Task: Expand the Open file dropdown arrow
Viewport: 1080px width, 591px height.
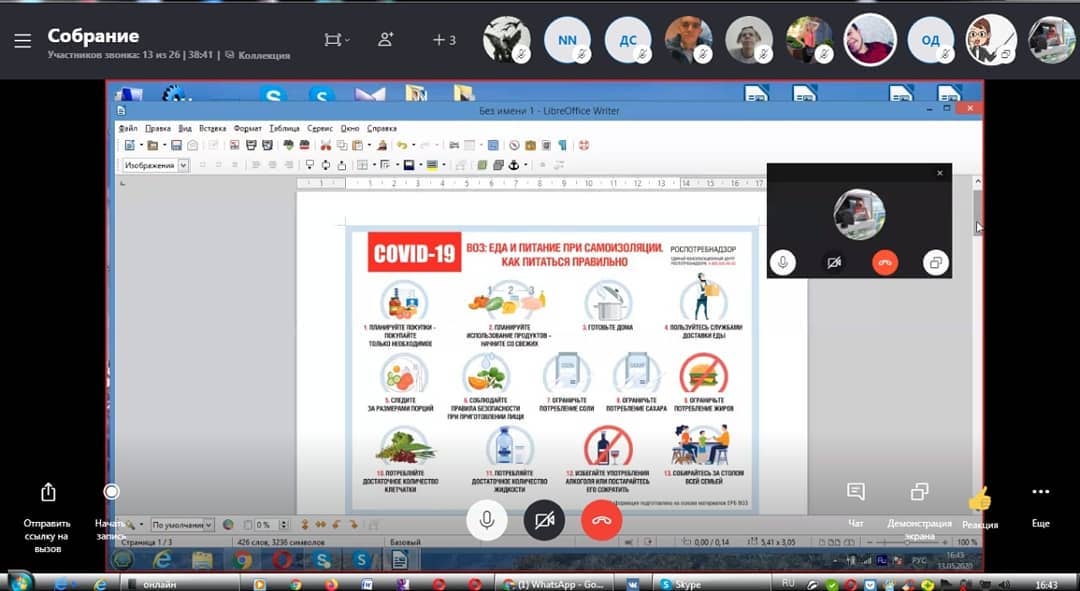Action: tap(165, 145)
